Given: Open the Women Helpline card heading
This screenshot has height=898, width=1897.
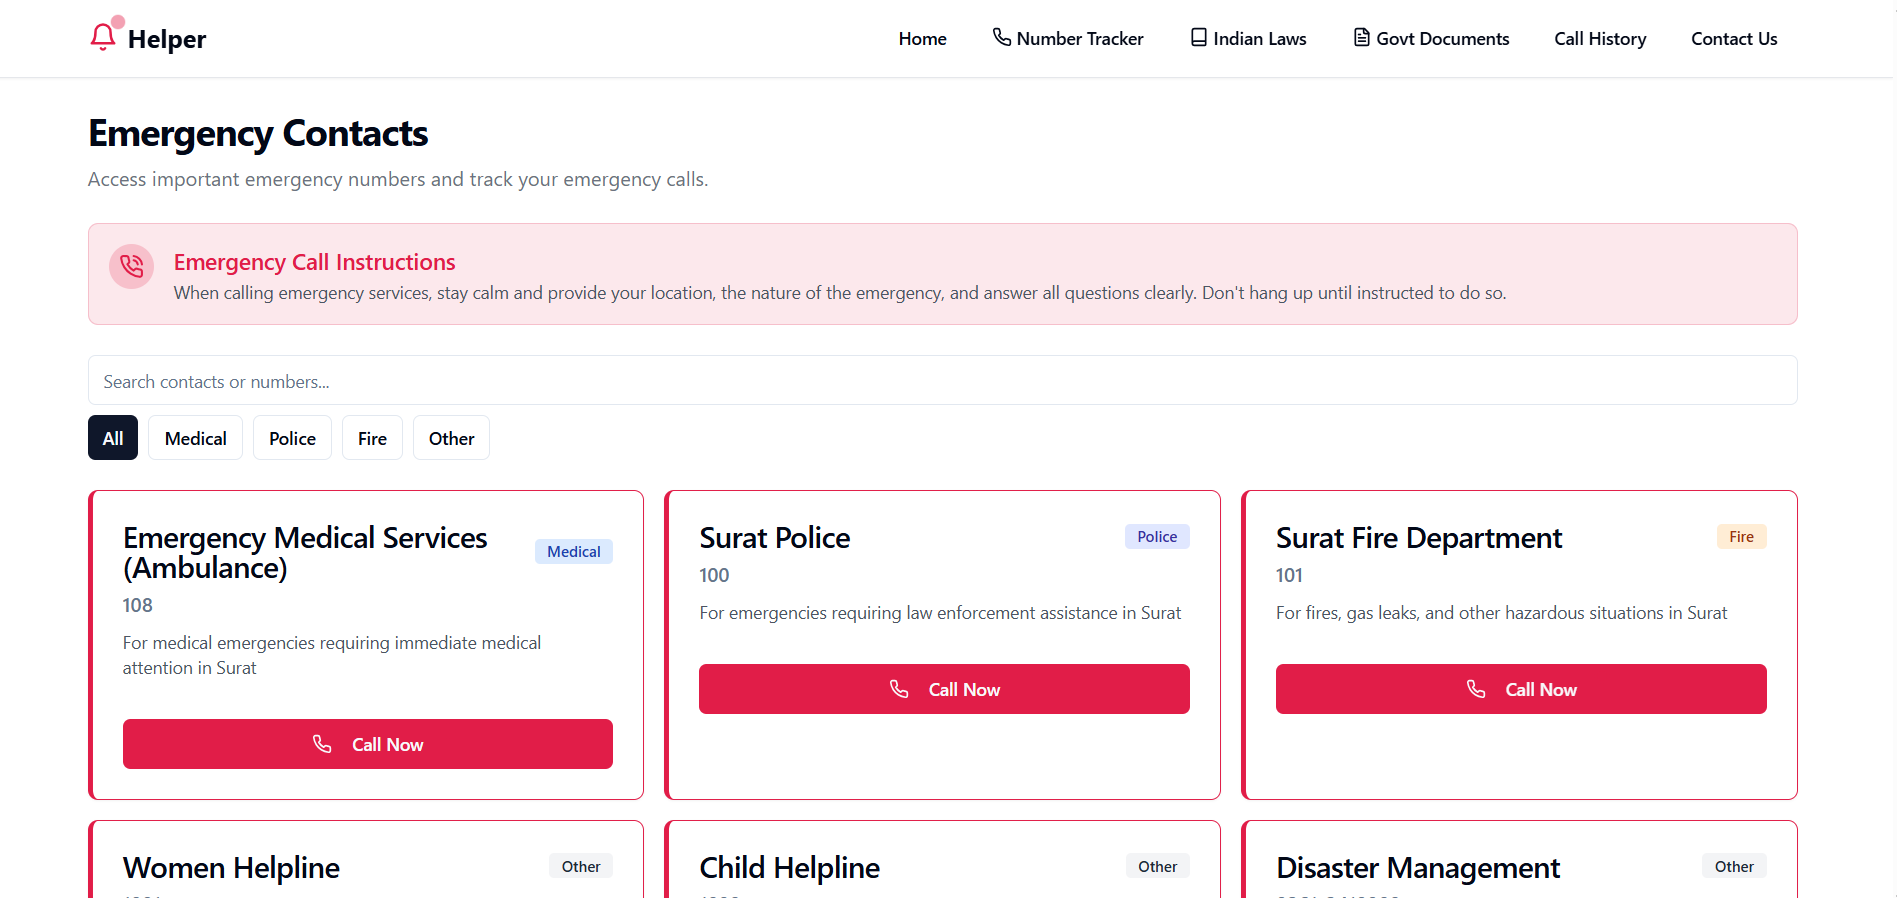Looking at the screenshot, I should click(x=231, y=868).
